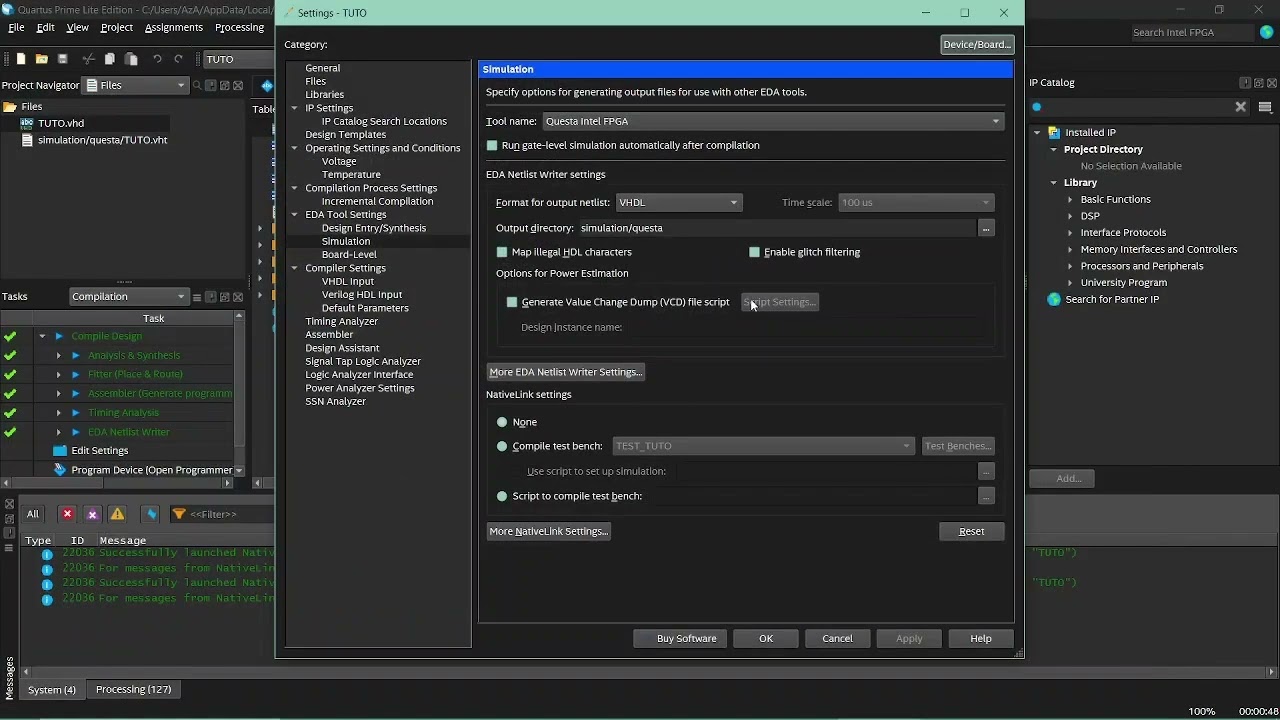Open the Project Navigator Files dropdown

[x=135, y=86]
